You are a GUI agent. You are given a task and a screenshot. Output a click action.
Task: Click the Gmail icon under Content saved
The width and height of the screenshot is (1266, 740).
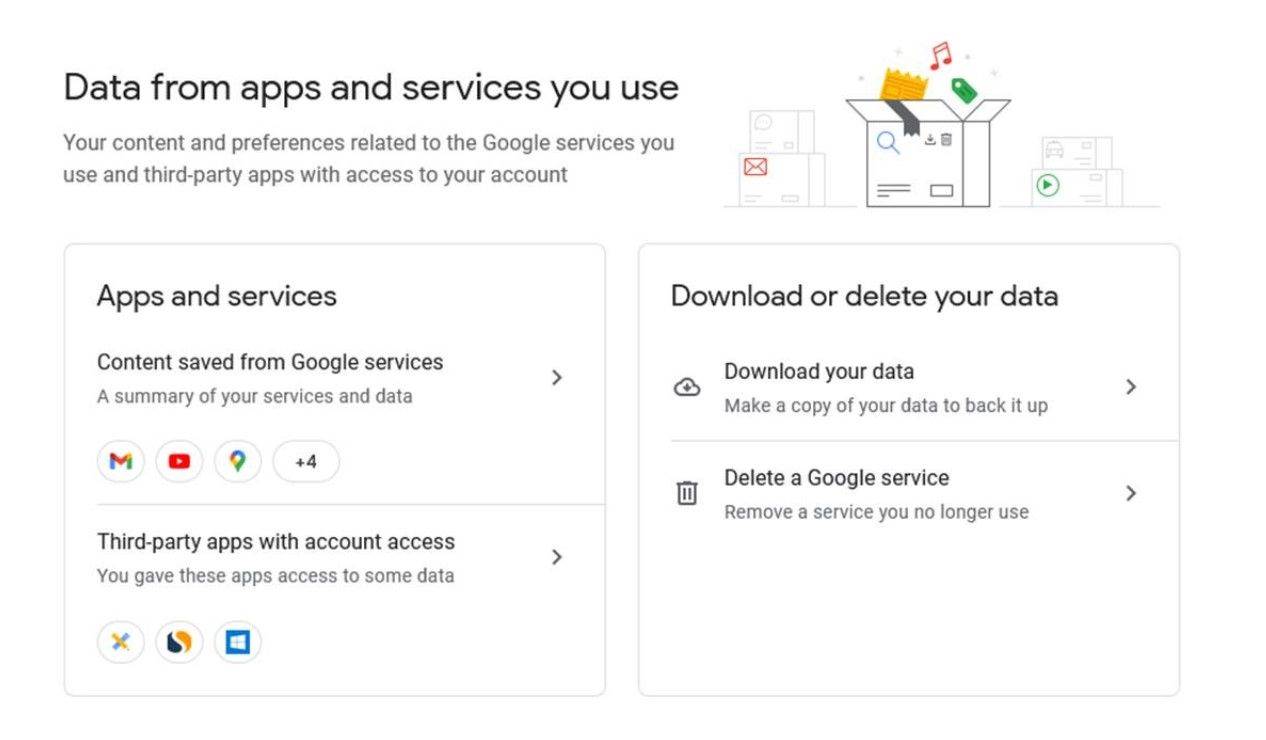(120, 461)
